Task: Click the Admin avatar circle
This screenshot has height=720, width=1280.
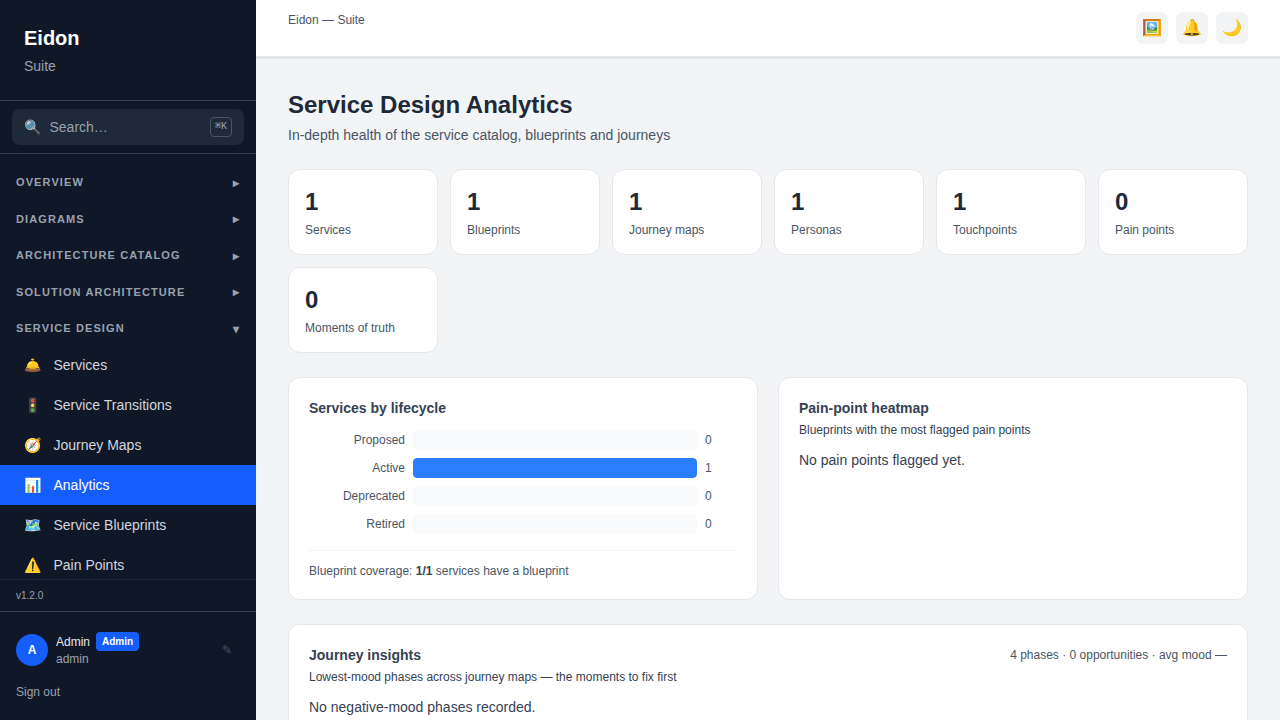Action: point(32,650)
